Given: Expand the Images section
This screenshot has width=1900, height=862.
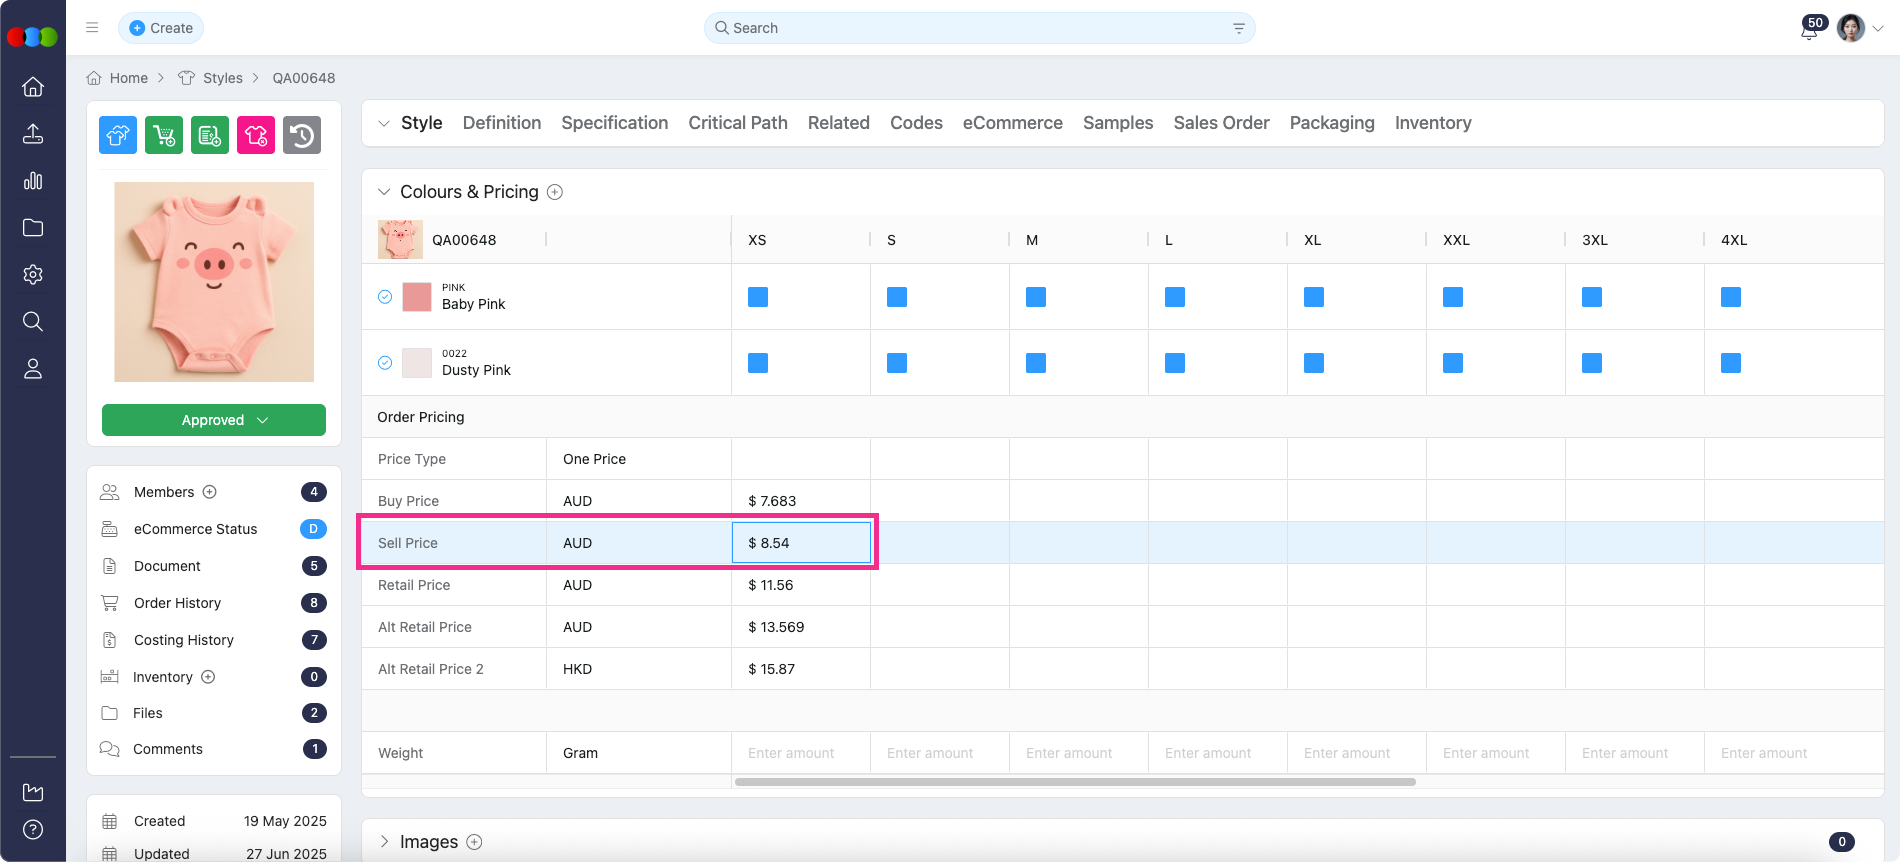Looking at the screenshot, I should tap(384, 842).
